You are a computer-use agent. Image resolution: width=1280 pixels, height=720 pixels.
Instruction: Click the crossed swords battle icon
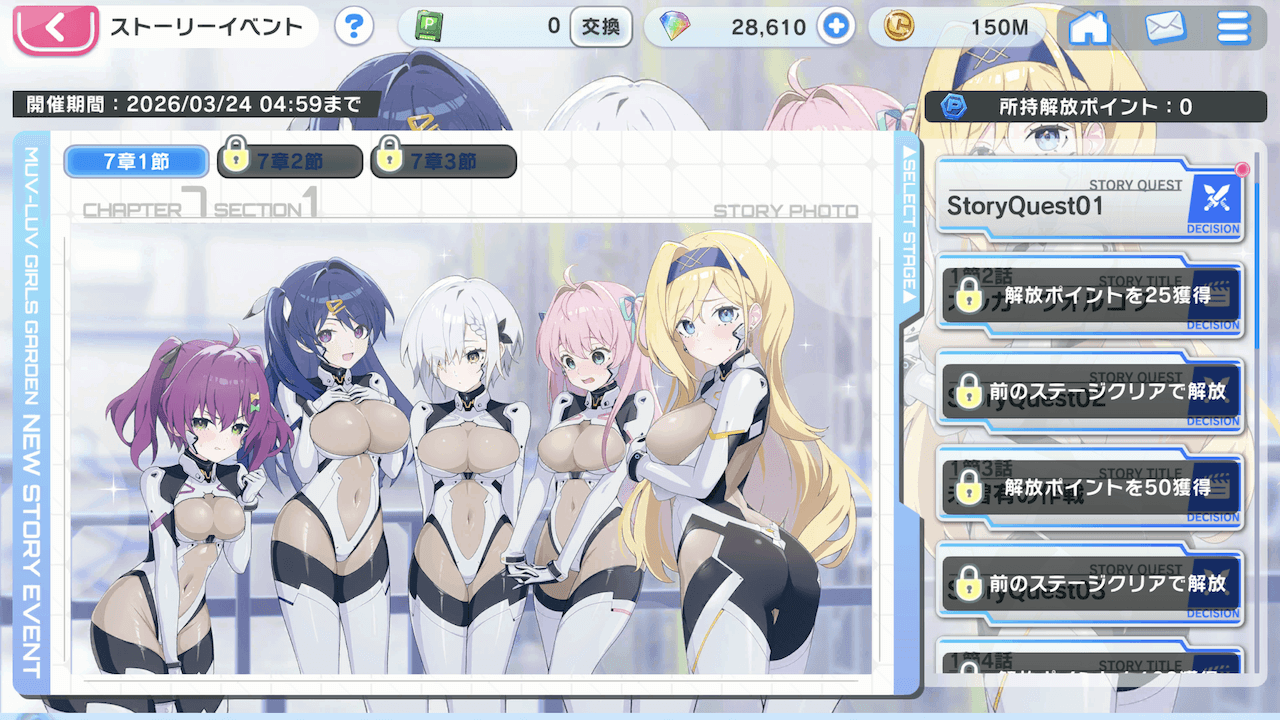pos(1215,200)
